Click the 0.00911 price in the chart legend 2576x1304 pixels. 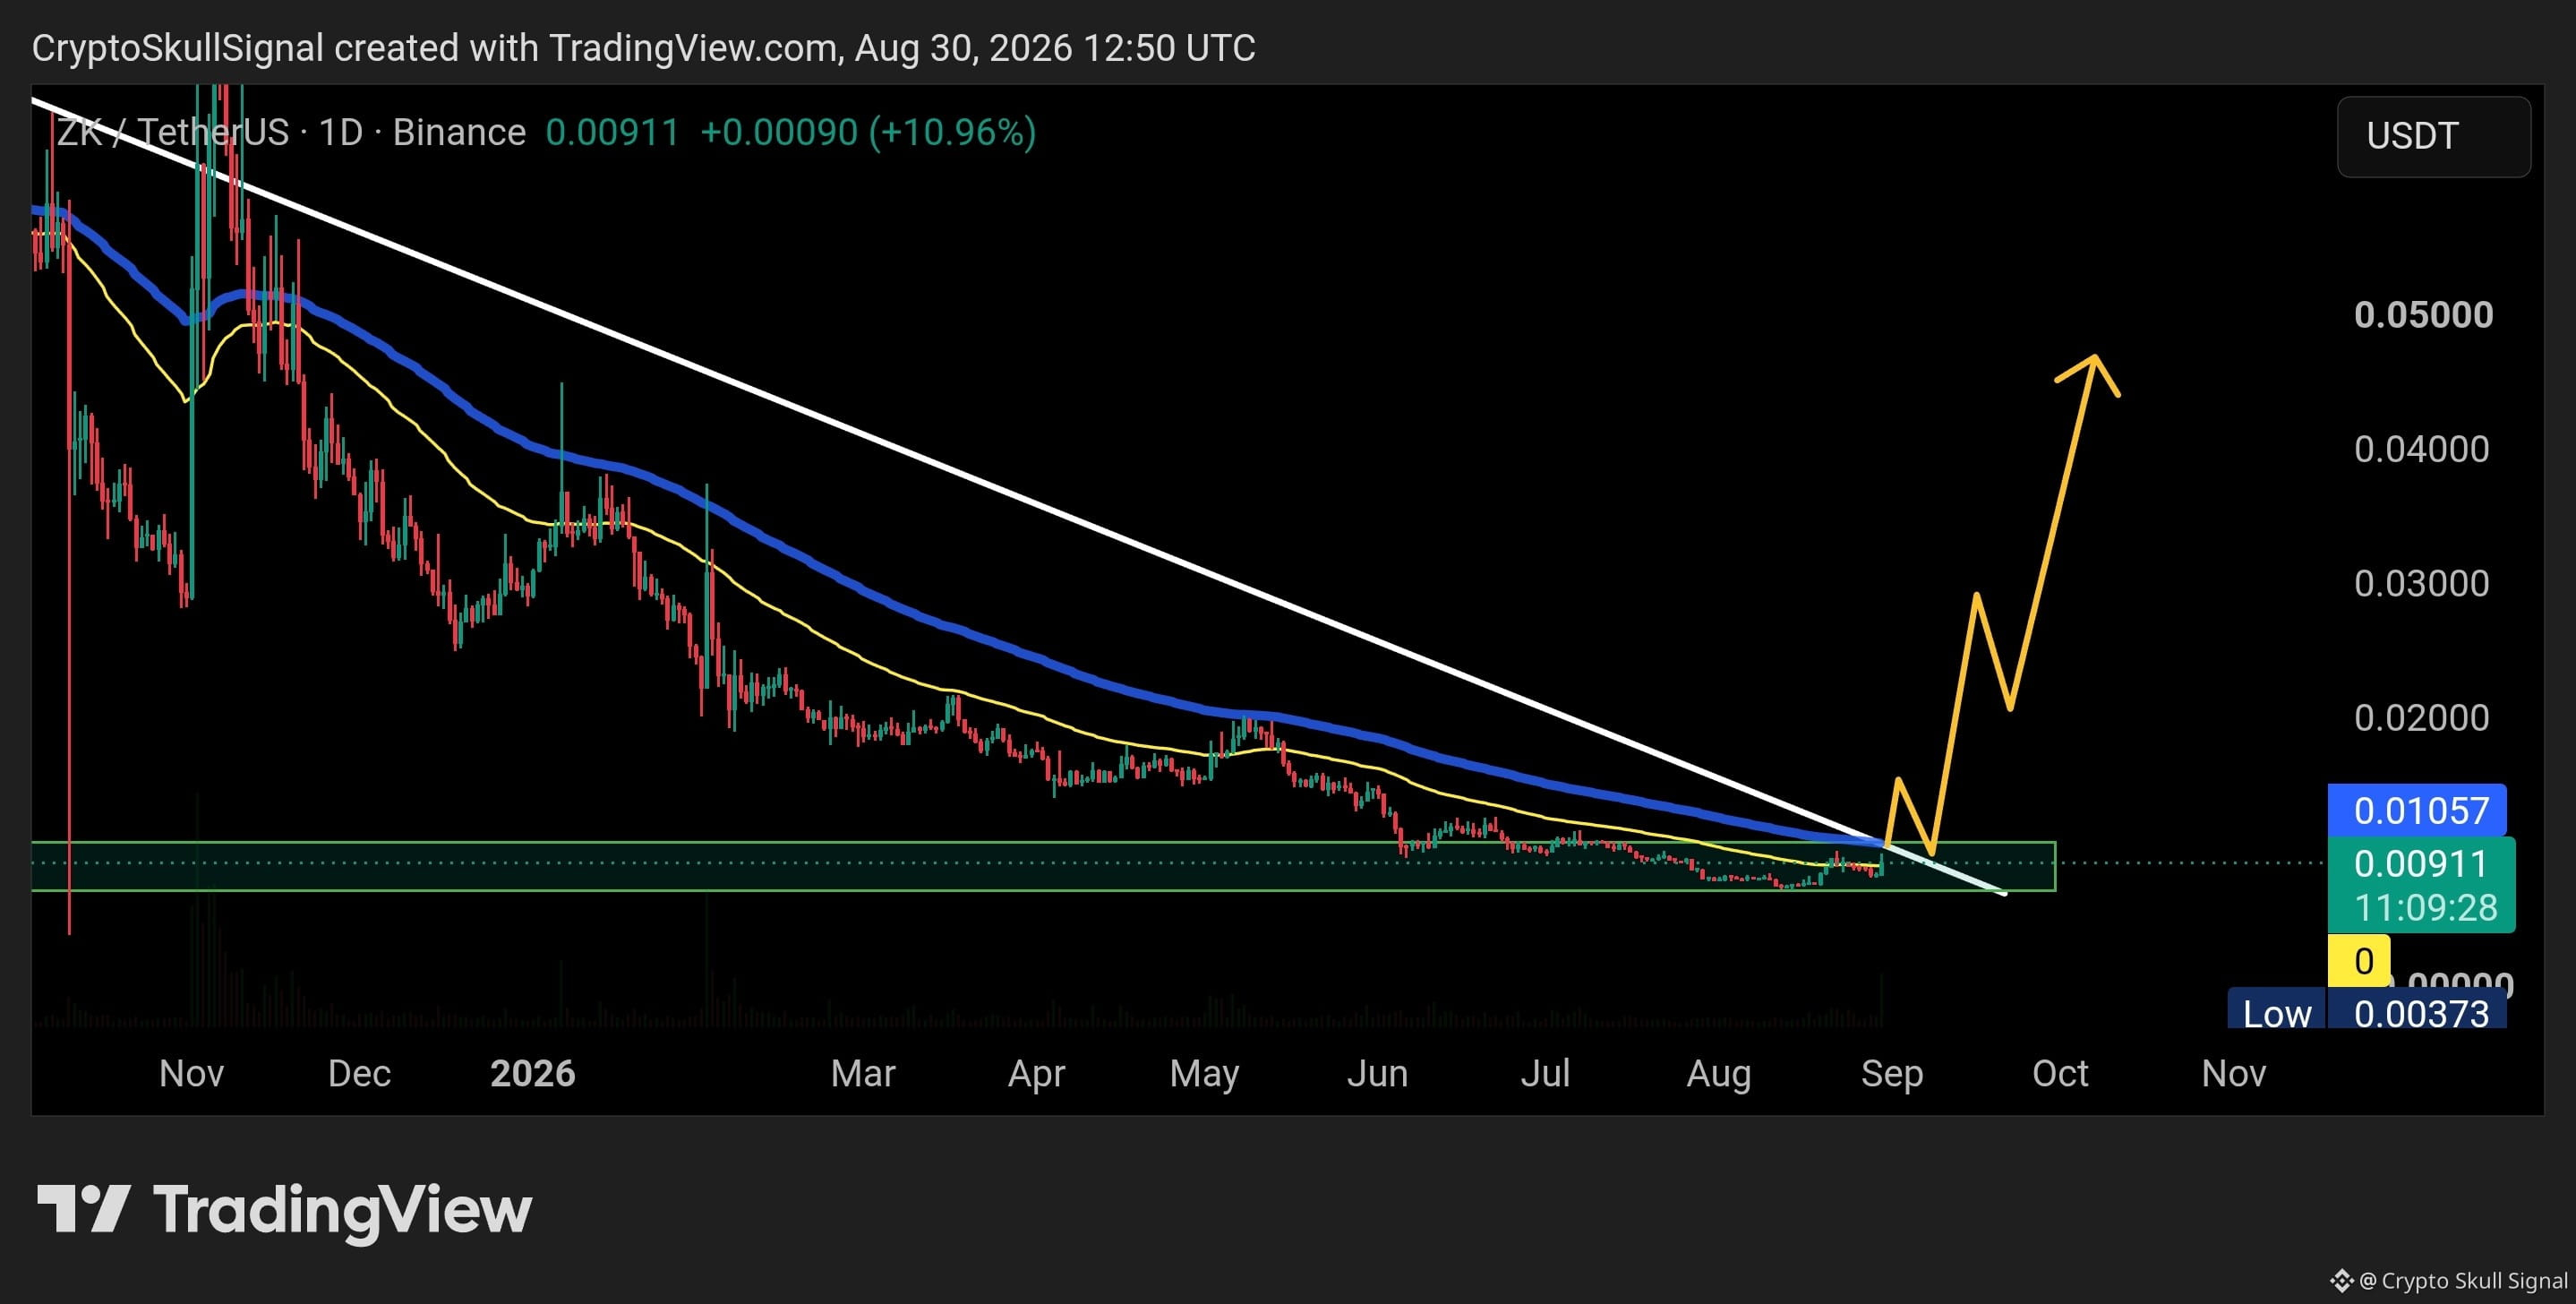click(x=612, y=132)
